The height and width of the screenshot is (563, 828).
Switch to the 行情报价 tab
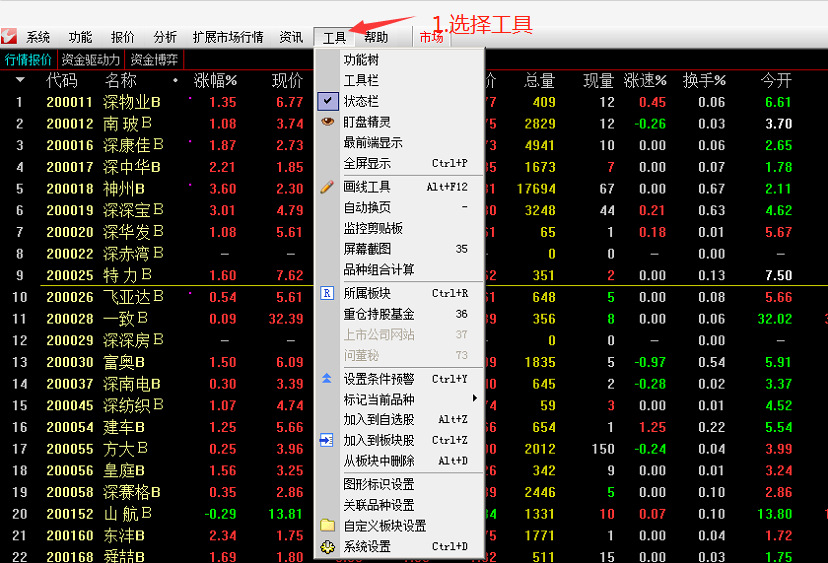[x=28, y=60]
